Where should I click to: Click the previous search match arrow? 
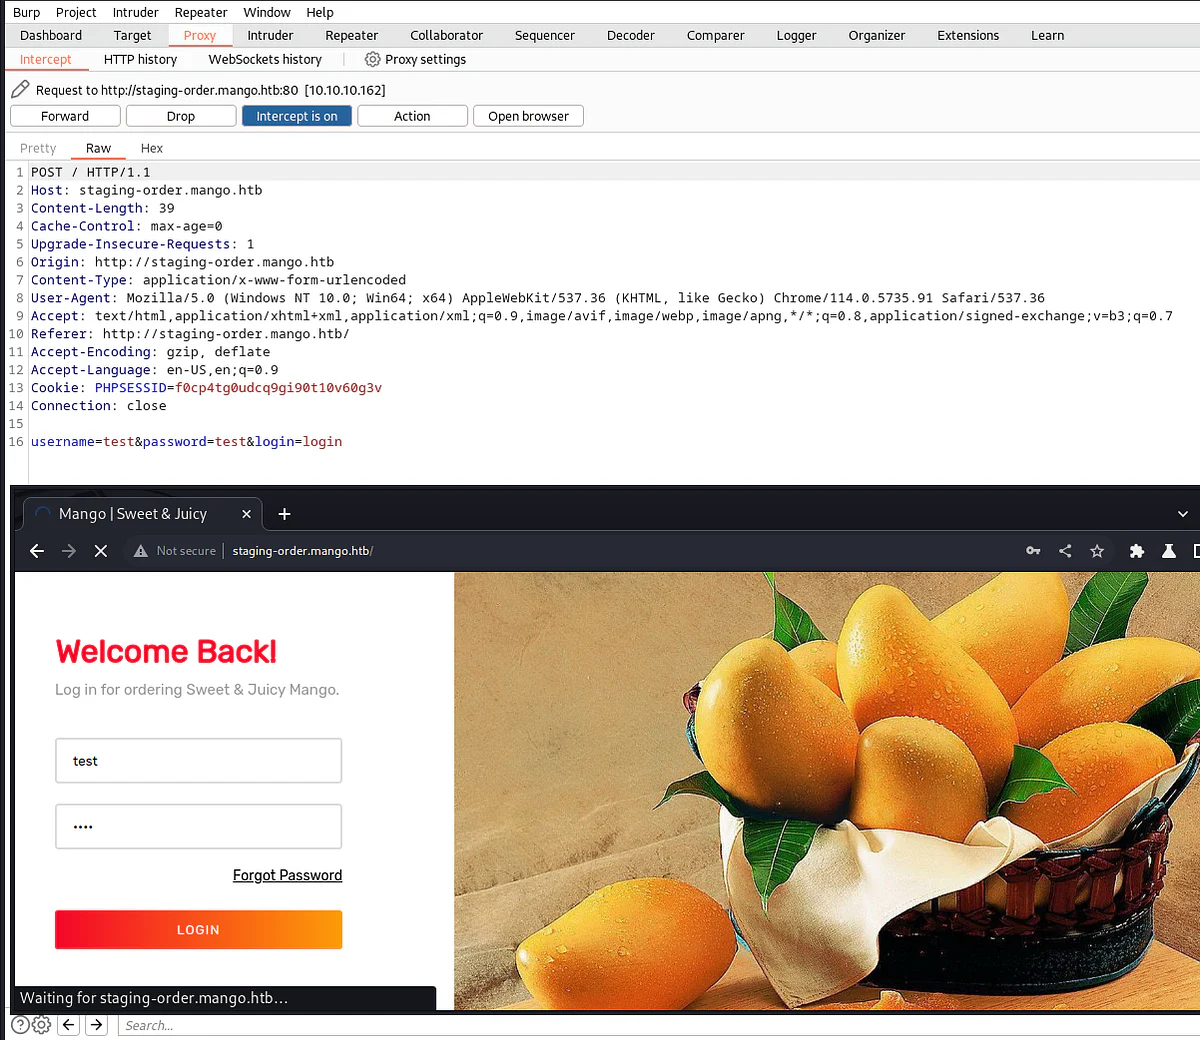click(x=69, y=1025)
